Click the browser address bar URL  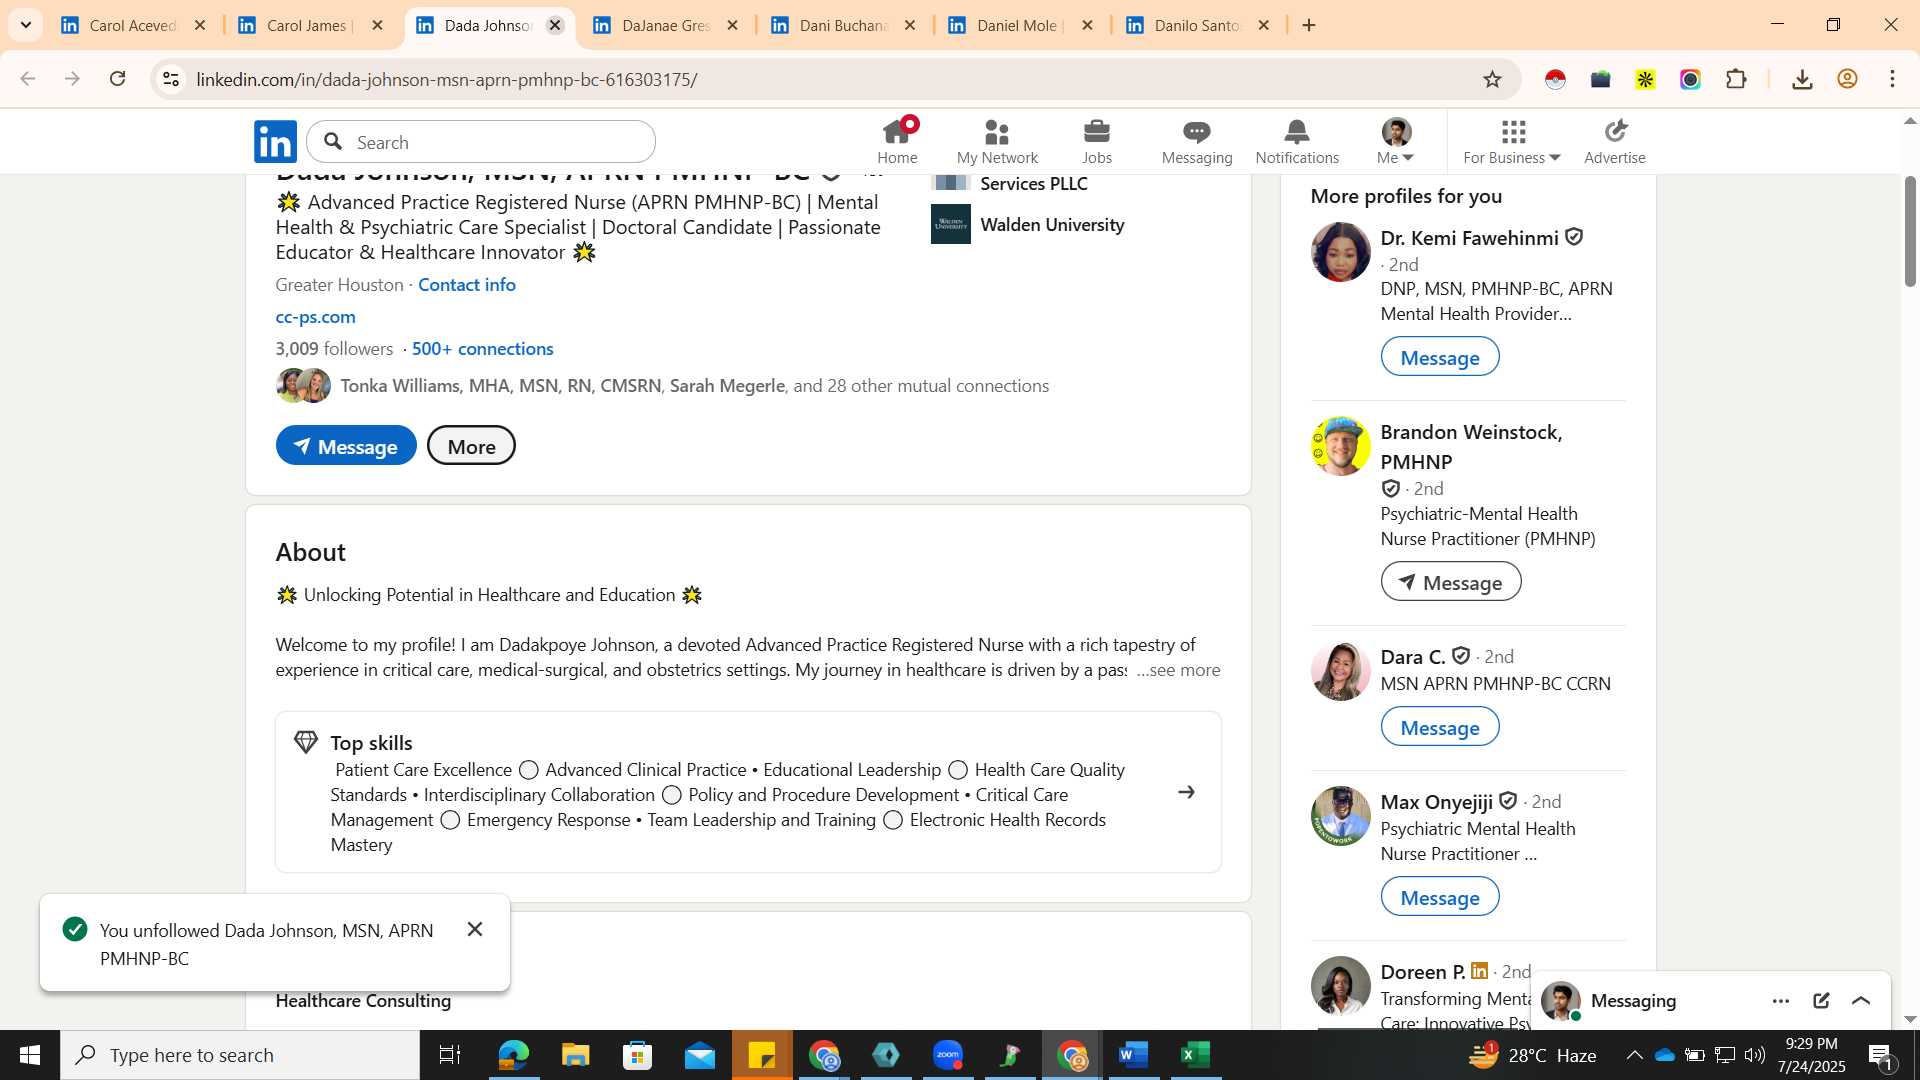(x=447, y=79)
